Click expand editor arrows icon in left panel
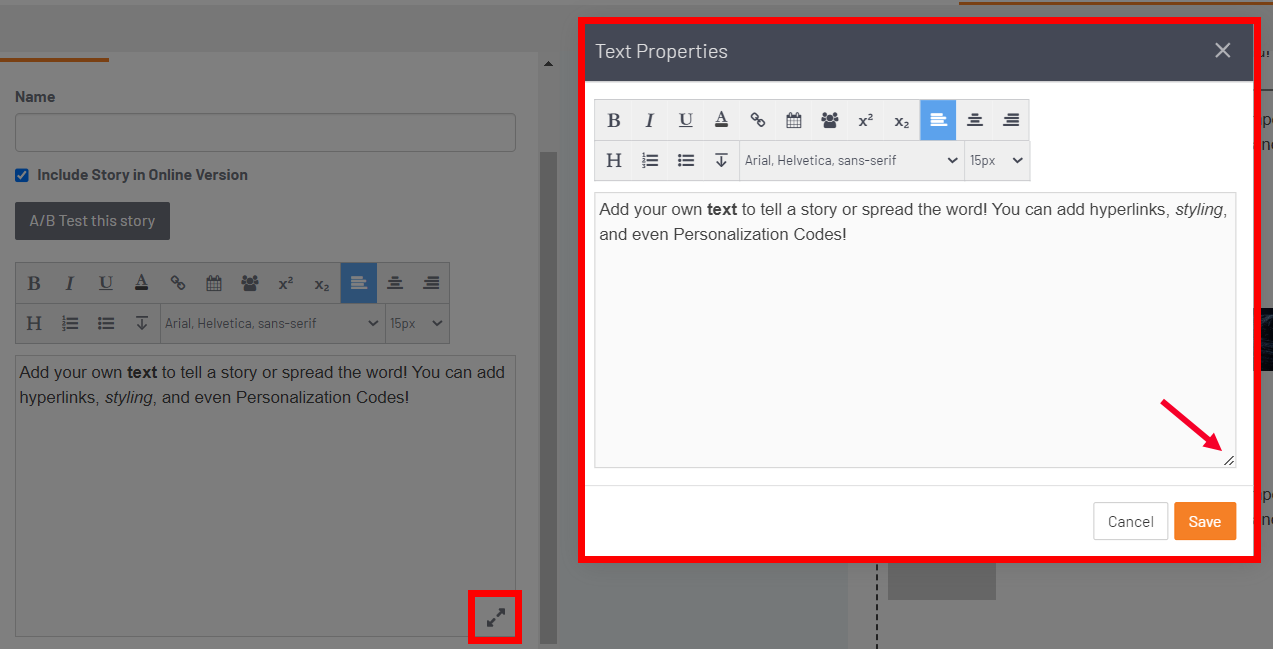1273x649 pixels. 496,617
